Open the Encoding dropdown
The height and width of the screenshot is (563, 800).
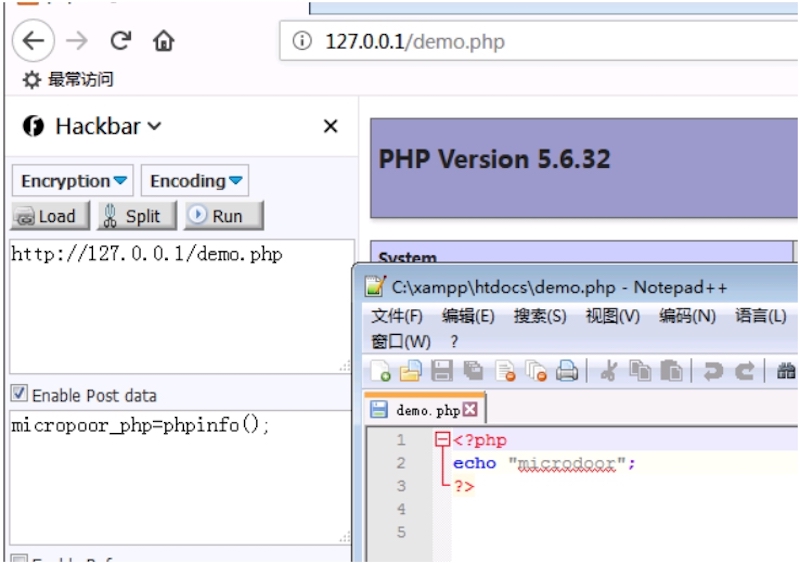point(195,181)
